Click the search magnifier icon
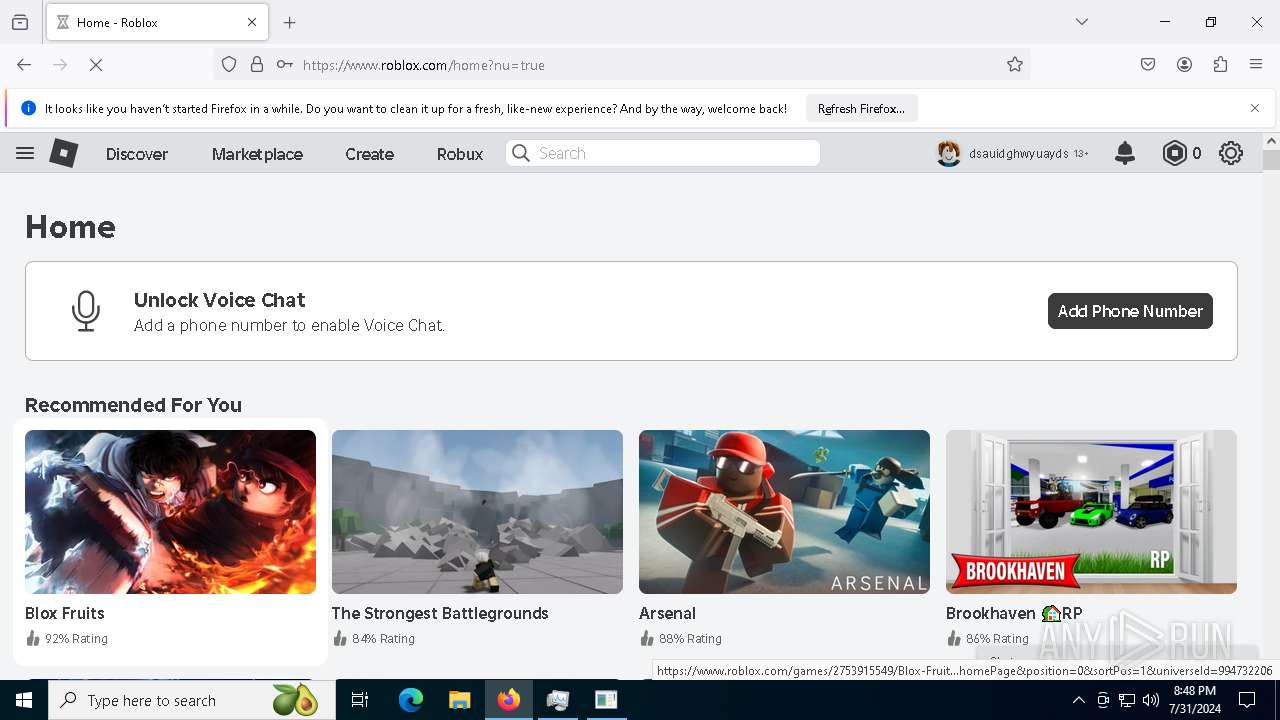 (520, 153)
